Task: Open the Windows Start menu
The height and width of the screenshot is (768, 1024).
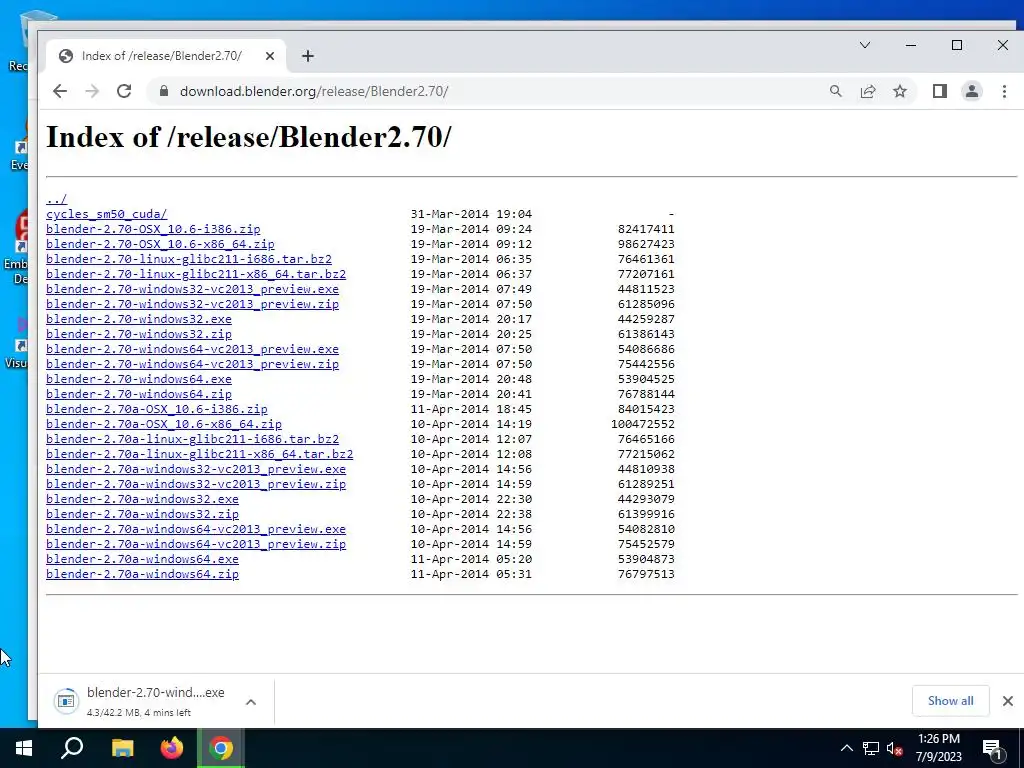Action: pos(24,748)
